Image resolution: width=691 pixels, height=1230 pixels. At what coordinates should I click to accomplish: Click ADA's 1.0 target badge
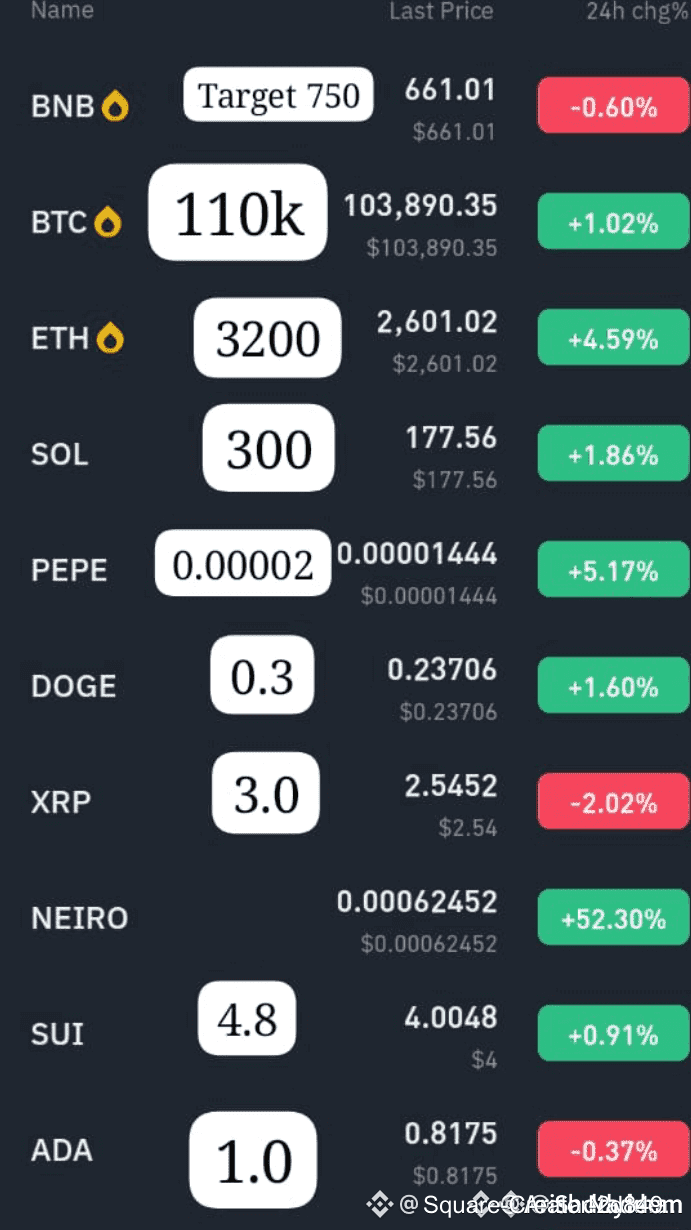[x=251, y=1159]
